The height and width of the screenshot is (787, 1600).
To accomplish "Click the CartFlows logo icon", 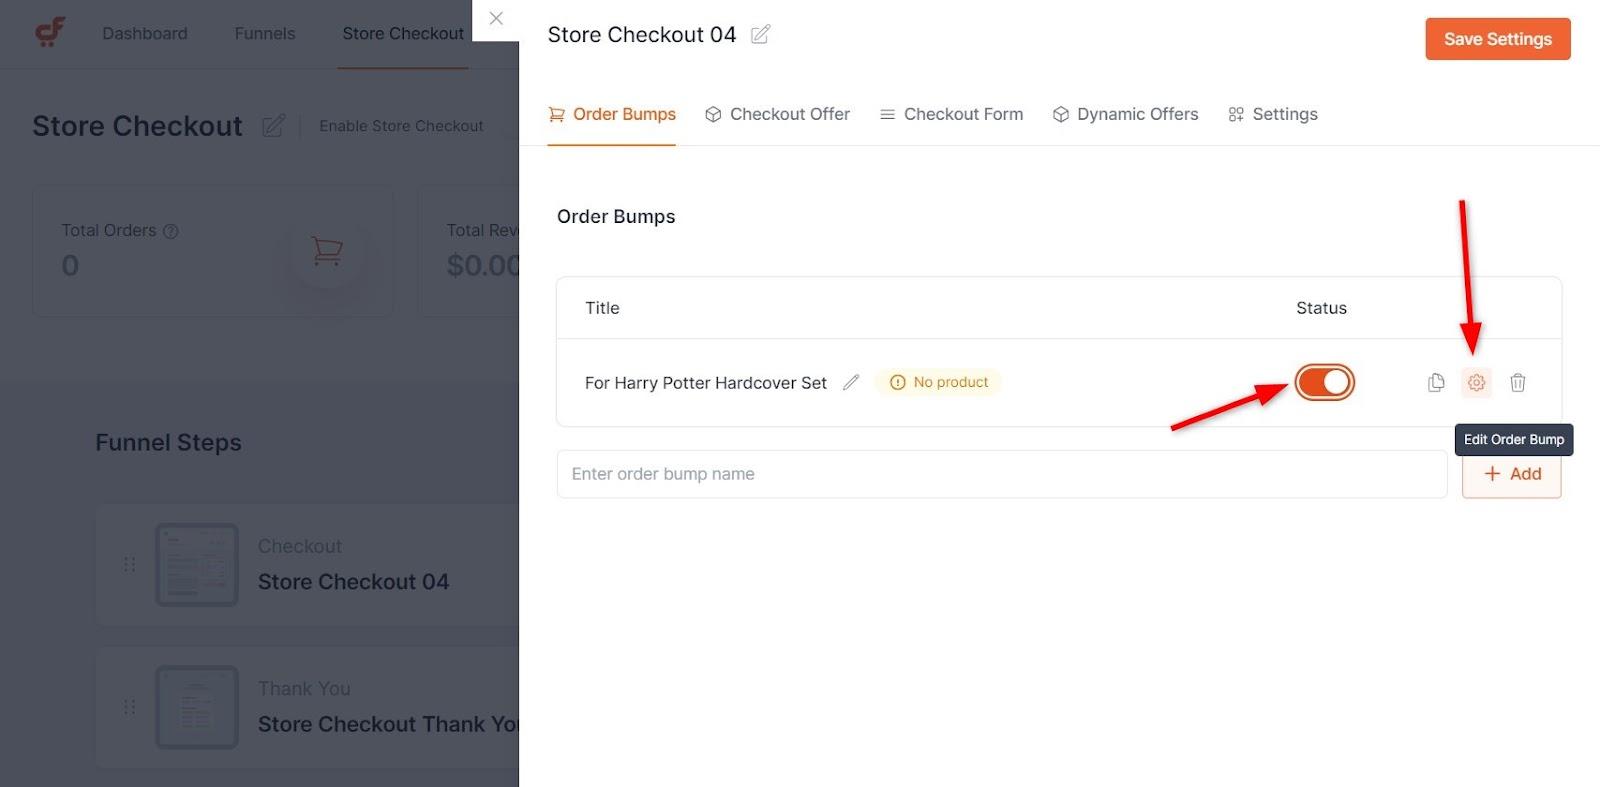I will [x=50, y=32].
